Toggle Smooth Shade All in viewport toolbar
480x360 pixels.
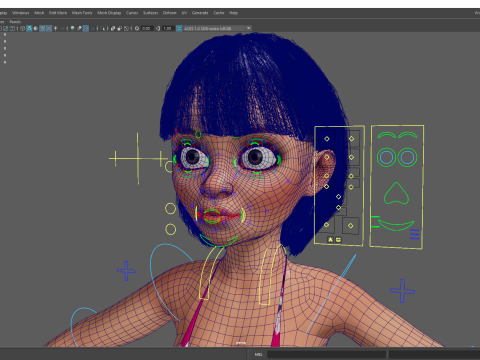(x=29, y=29)
